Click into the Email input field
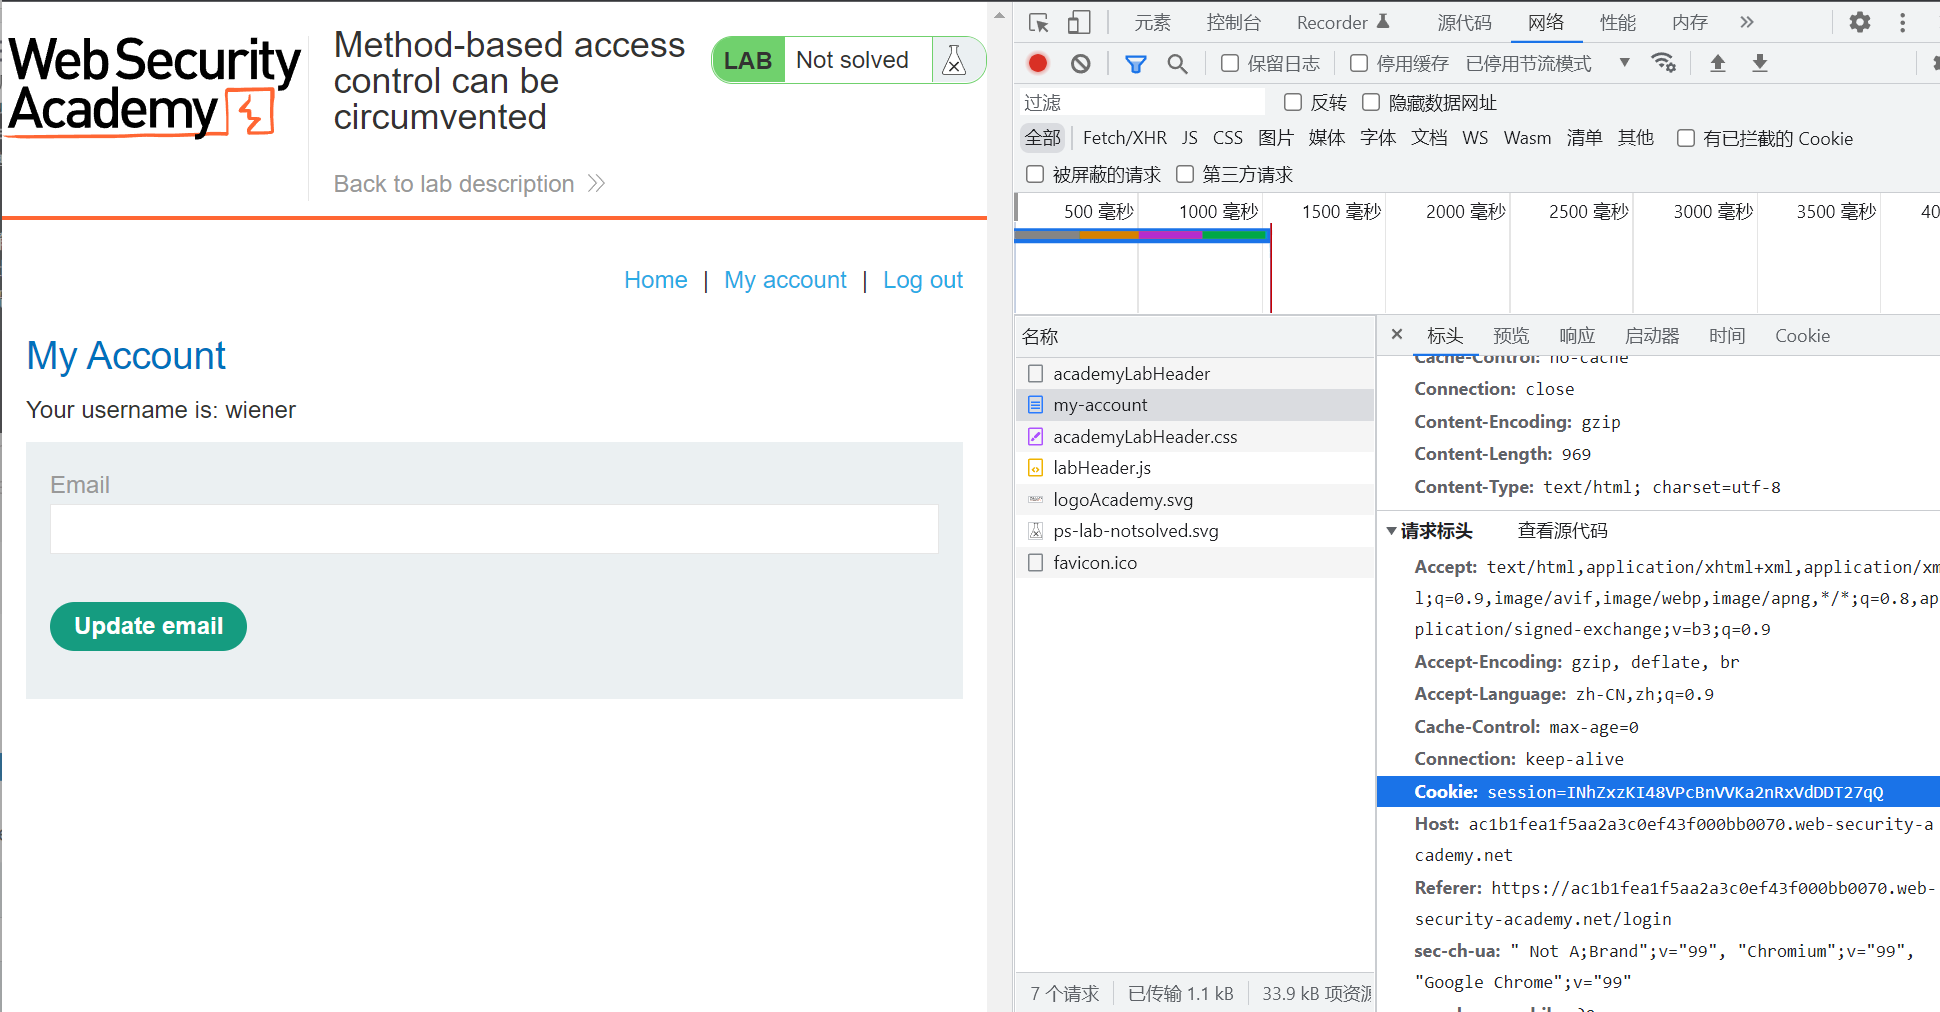The width and height of the screenshot is (1940, 1012). [494, 529]
